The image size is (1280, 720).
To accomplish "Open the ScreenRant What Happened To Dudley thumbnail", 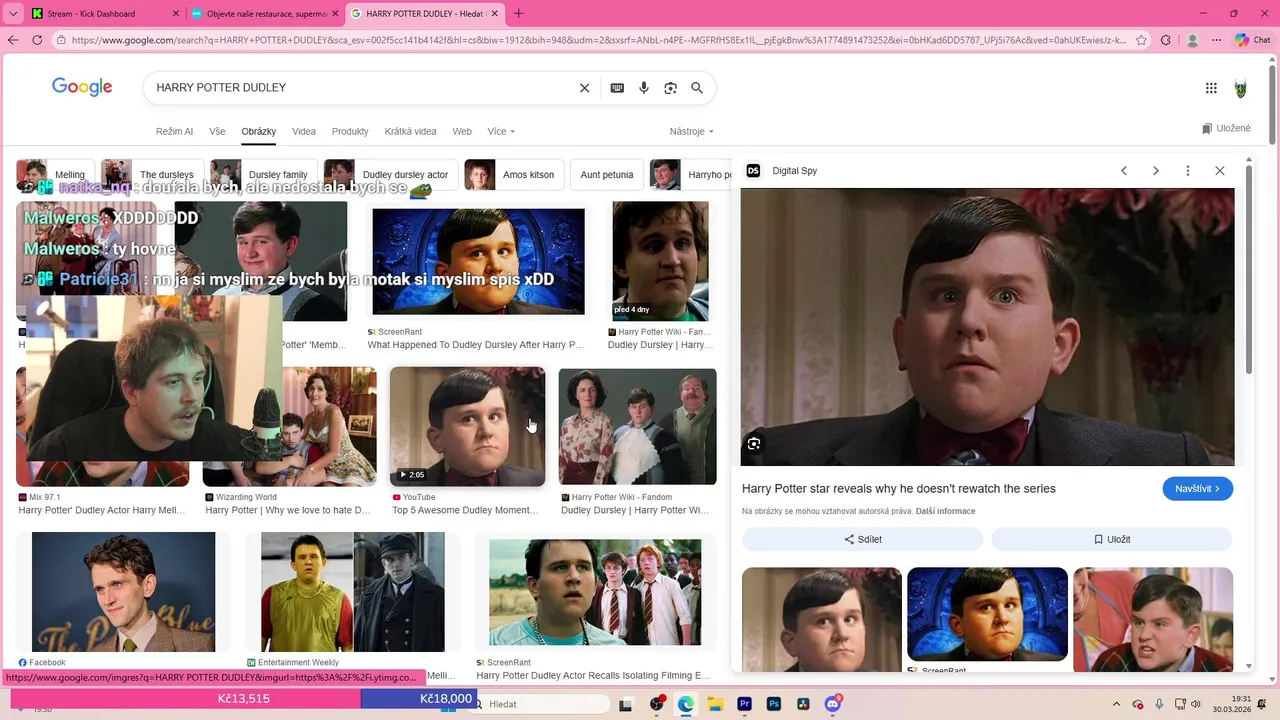I will tap(478, 261).
